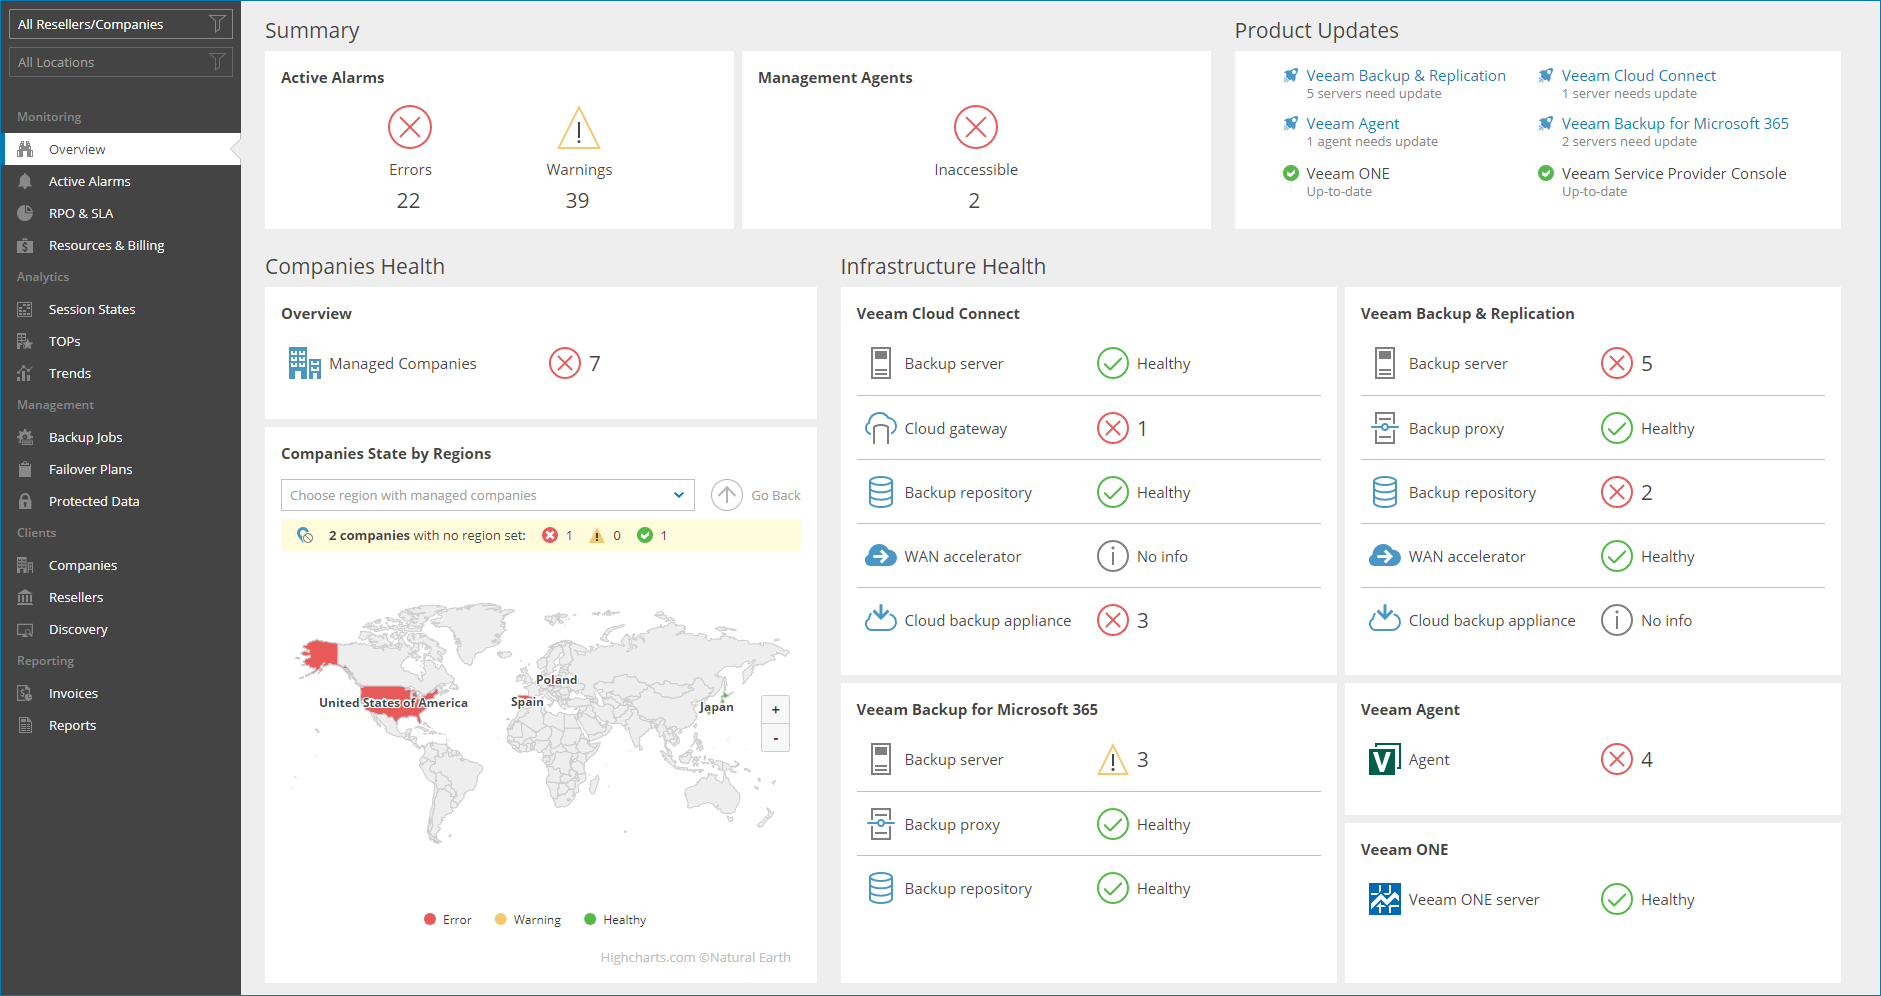
Task: Click the Spain label on the map
Action: point(527,701)
